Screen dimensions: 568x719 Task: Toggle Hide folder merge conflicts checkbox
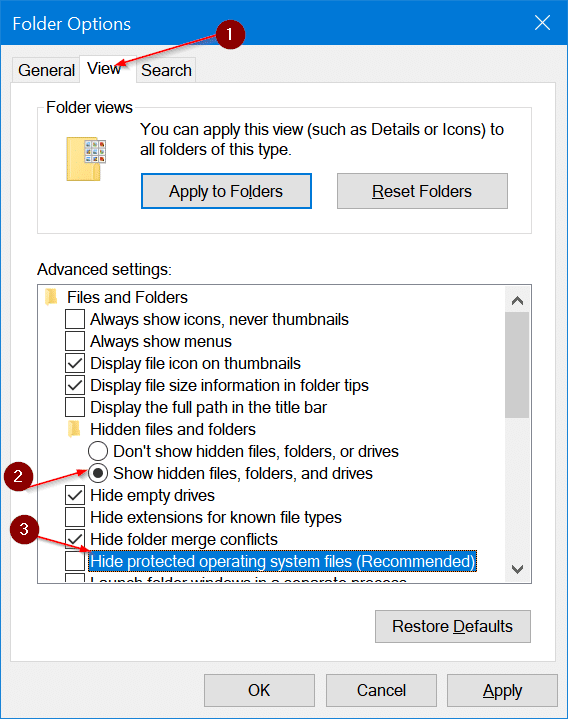[x=75, y=539]
